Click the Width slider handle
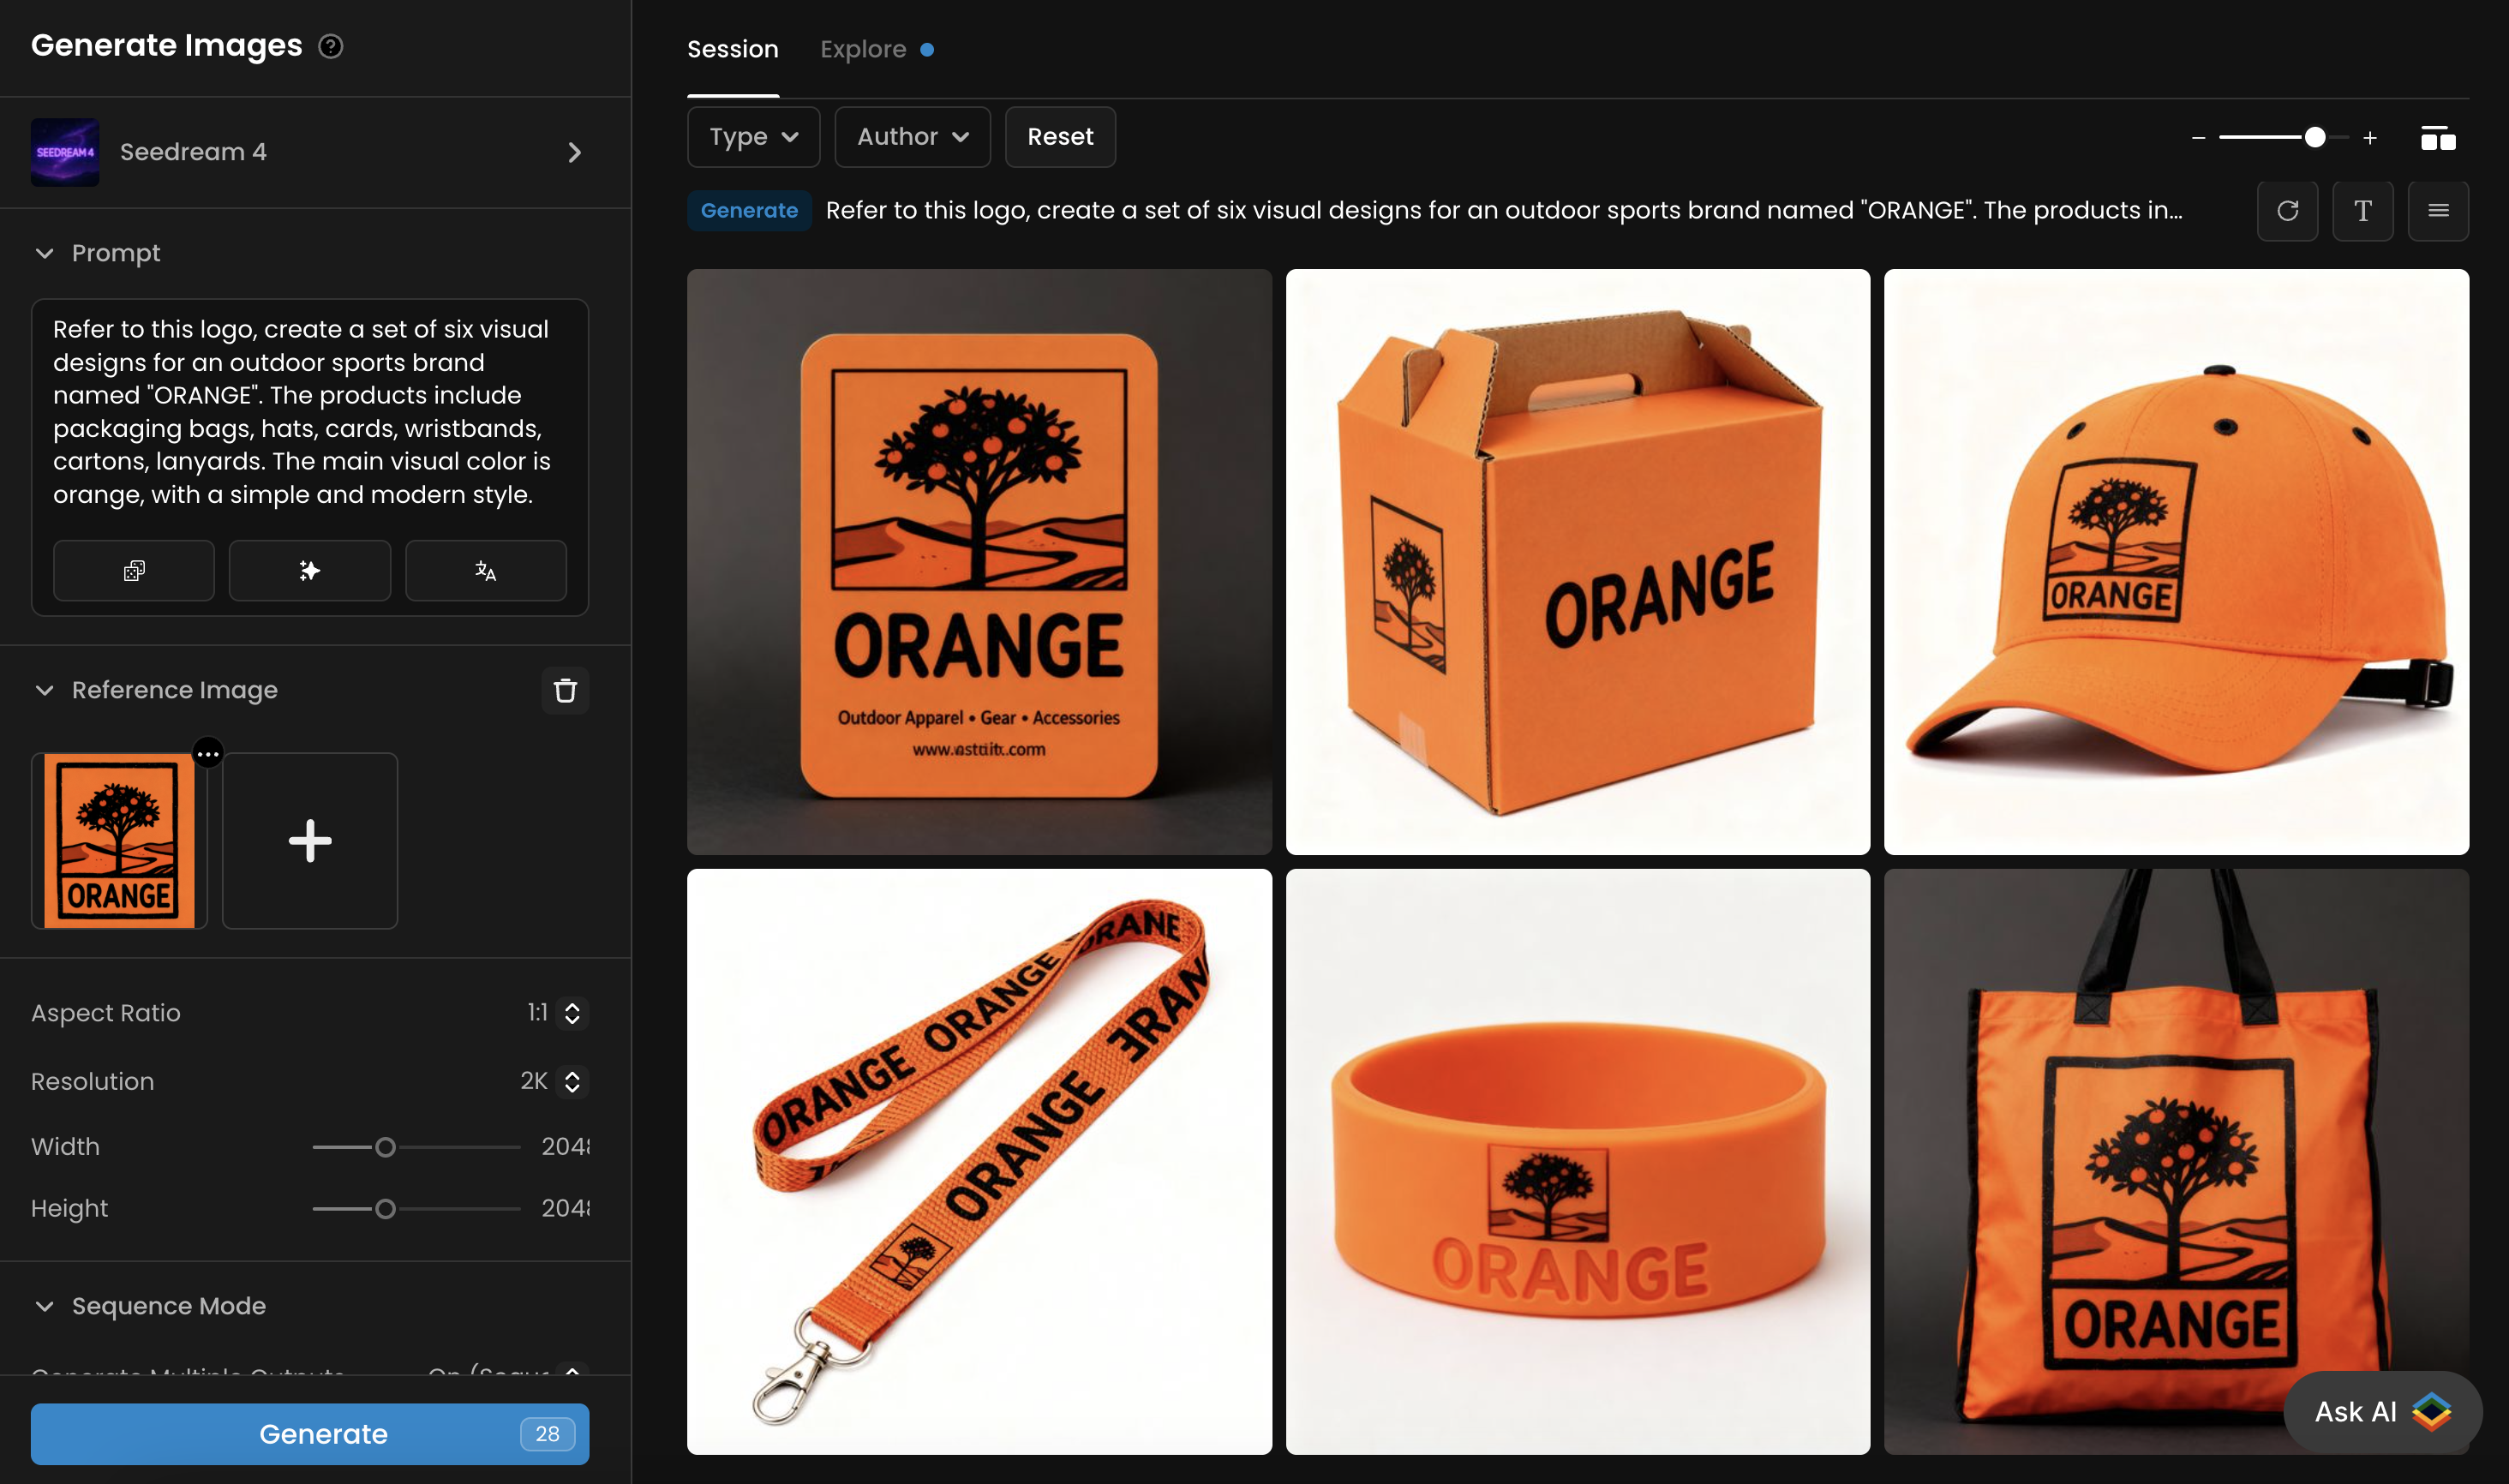2509x1484 pixels. [x=385, y=1147]
